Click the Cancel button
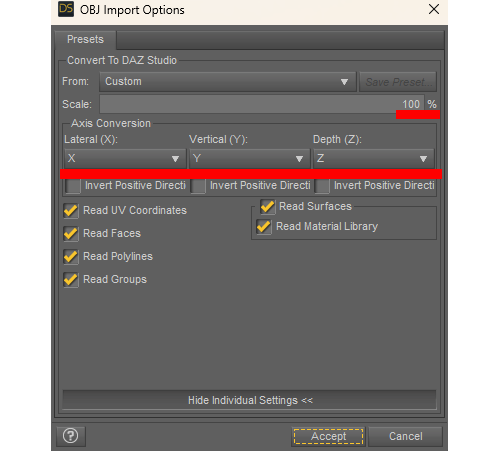Viewport: 500px width, 451px height. click(x=405, y=436)
